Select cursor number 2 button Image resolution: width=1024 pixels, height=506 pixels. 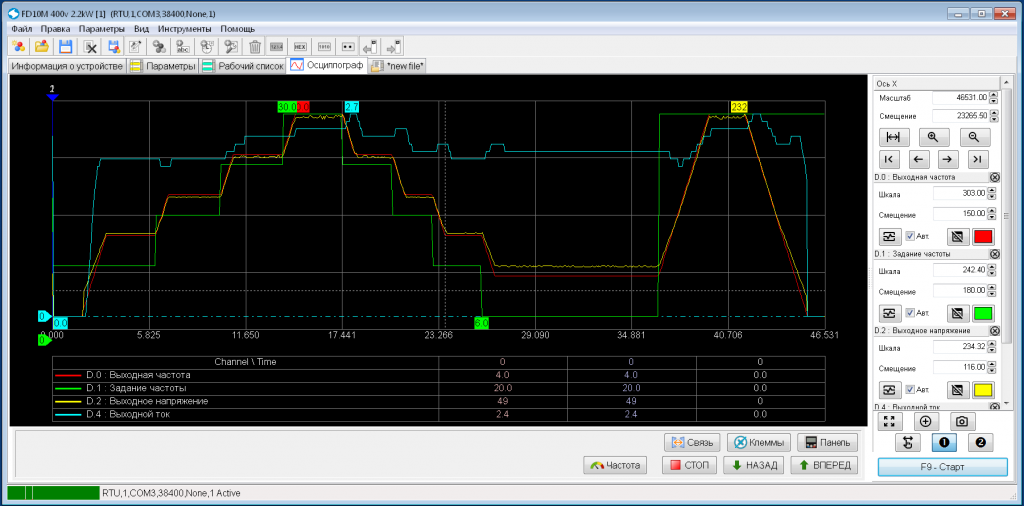(980, 443)
